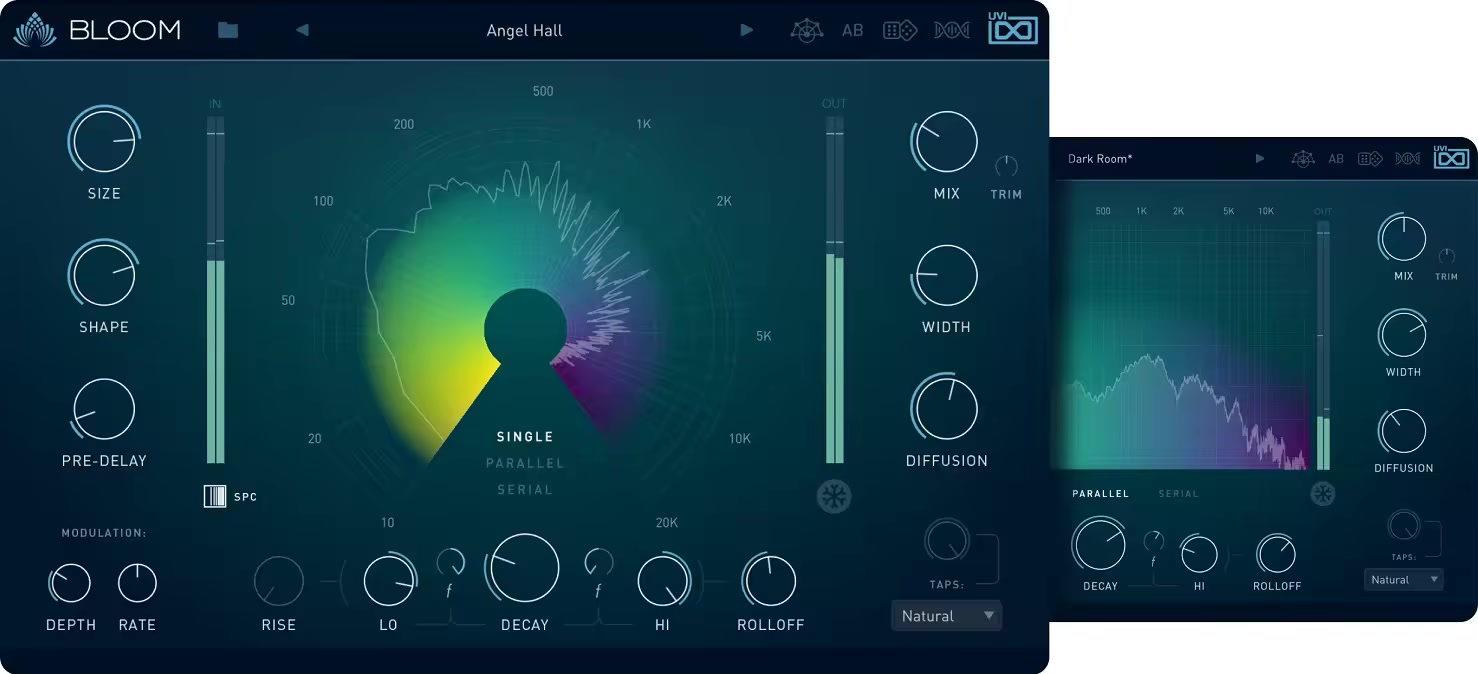This screenshot has height=674, width=1478.
Task: Toggle the snowflake freeze button in main window
Action: (x=834, y=496)
